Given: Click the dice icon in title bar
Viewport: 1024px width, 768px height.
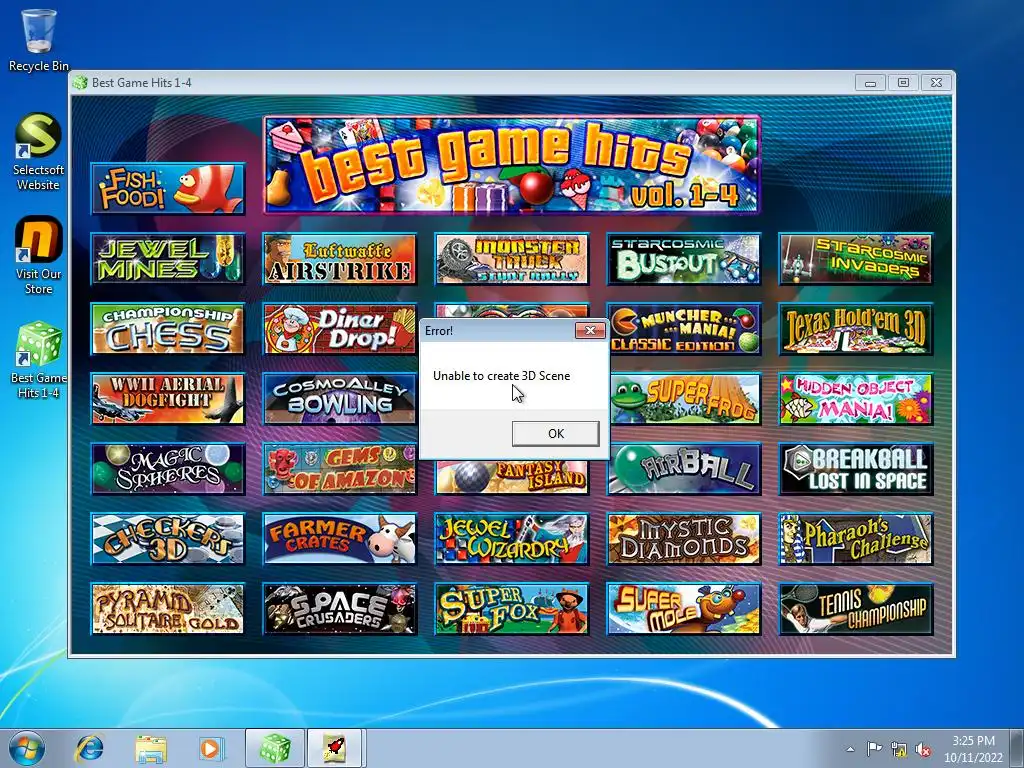Looking at the screenshot, I should pyautogui.click(x=80, y=82).
